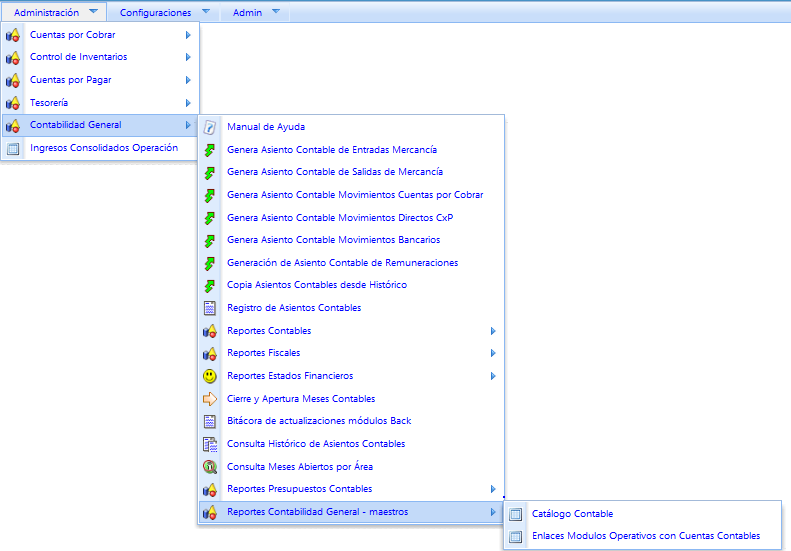Image resolution: width=791 pixels, height=551 pixels.
Task: Click the icon beside Reportes Presupuestos Contables
Action: [210, 489]
